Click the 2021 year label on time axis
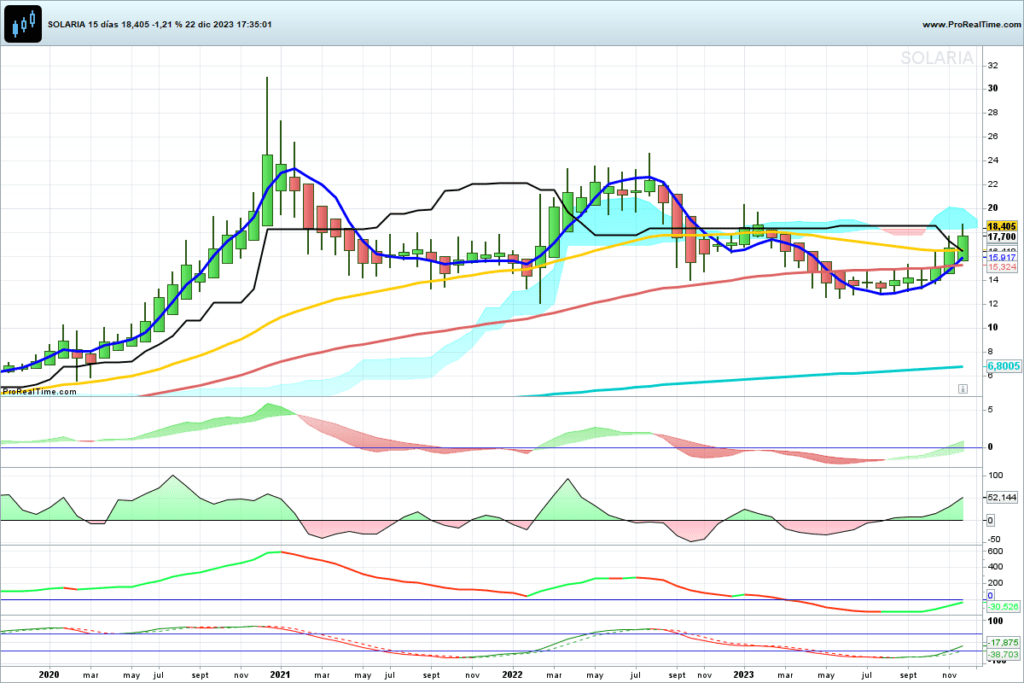Screen dimensions: 1024x683 tap(280, 675)
